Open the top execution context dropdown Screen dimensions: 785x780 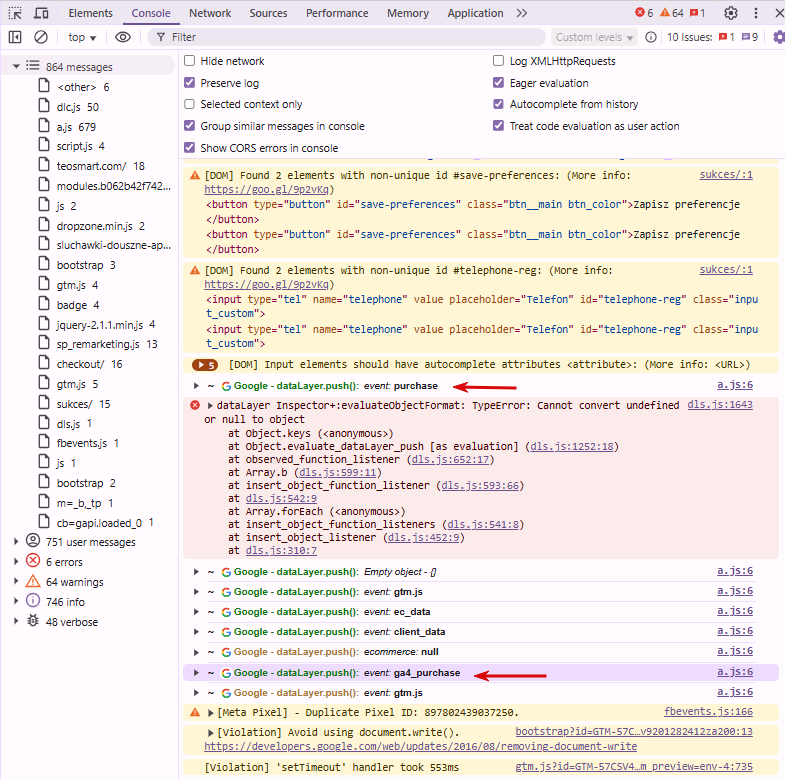point(82,37)
